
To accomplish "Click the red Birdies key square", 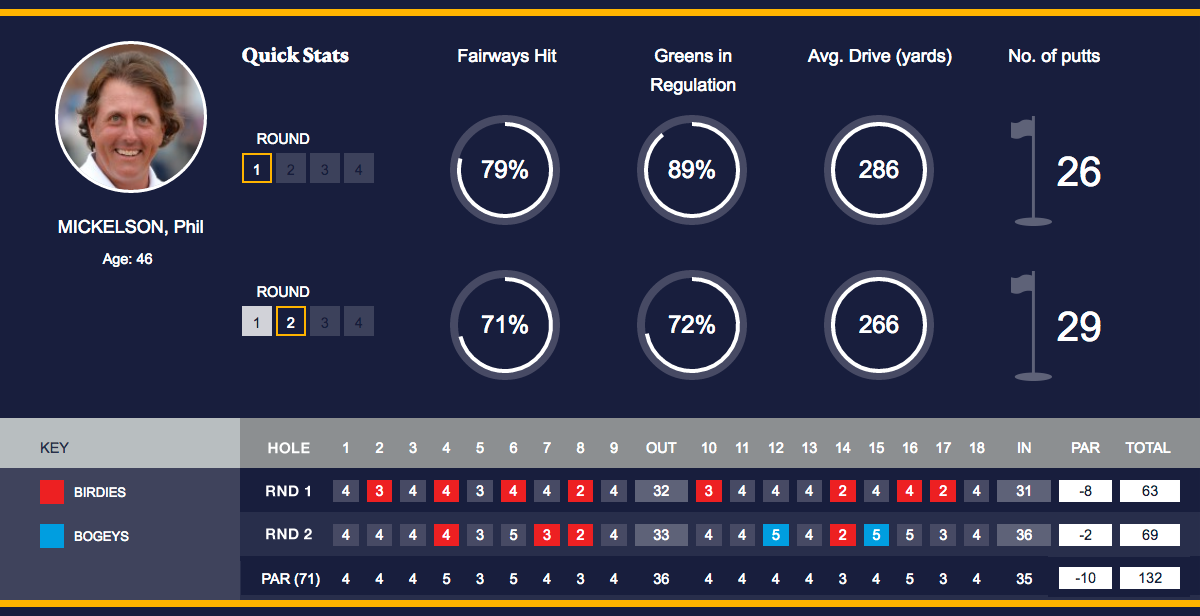I will pyautogui.click(x=52, y=492).
